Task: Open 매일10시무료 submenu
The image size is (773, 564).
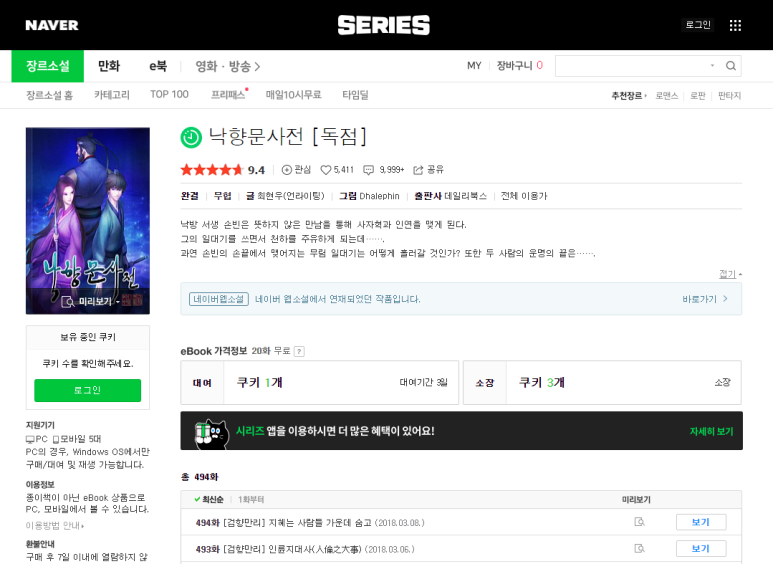Action: tap(294, 95)
